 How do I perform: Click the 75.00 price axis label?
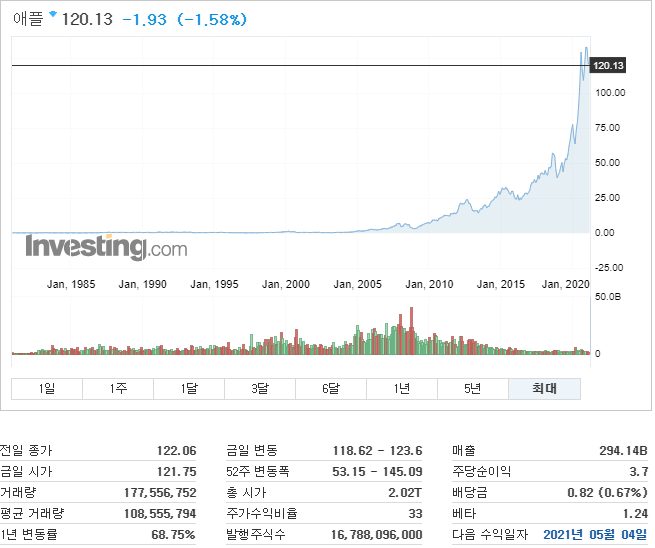tap(607, 128)
